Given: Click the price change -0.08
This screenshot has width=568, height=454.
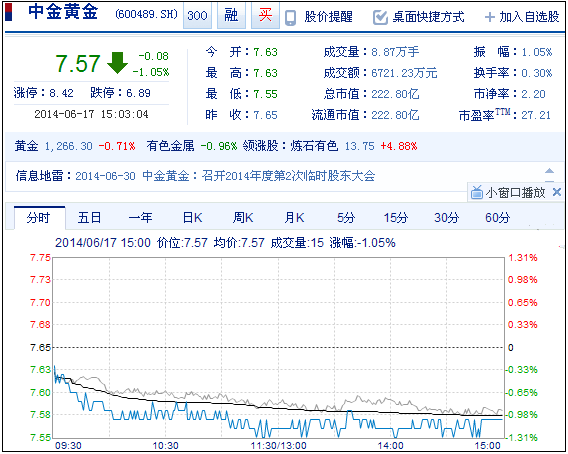Looking at the screenshot, I should (153, 56).
